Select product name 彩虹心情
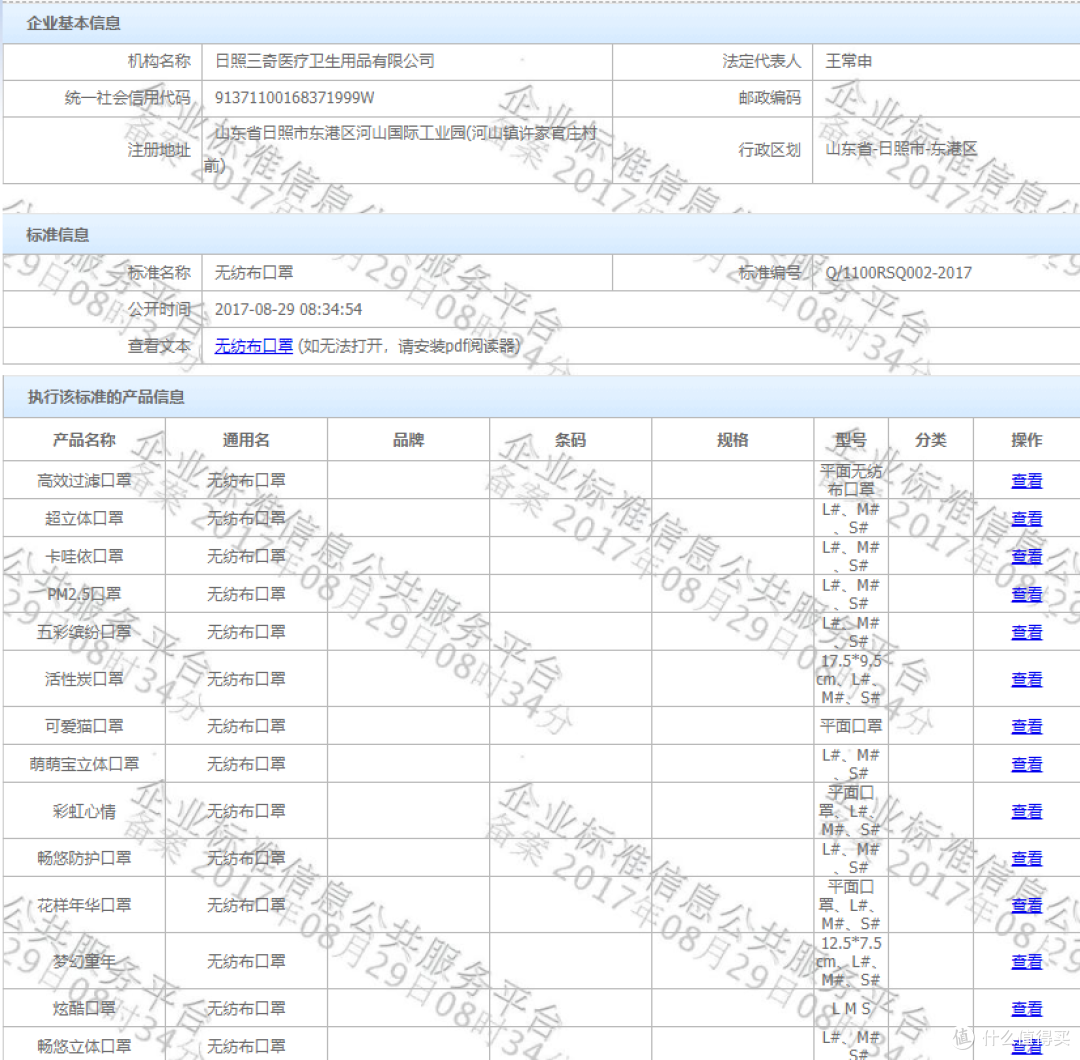The image size is (1080, 1060). (84, 811)
